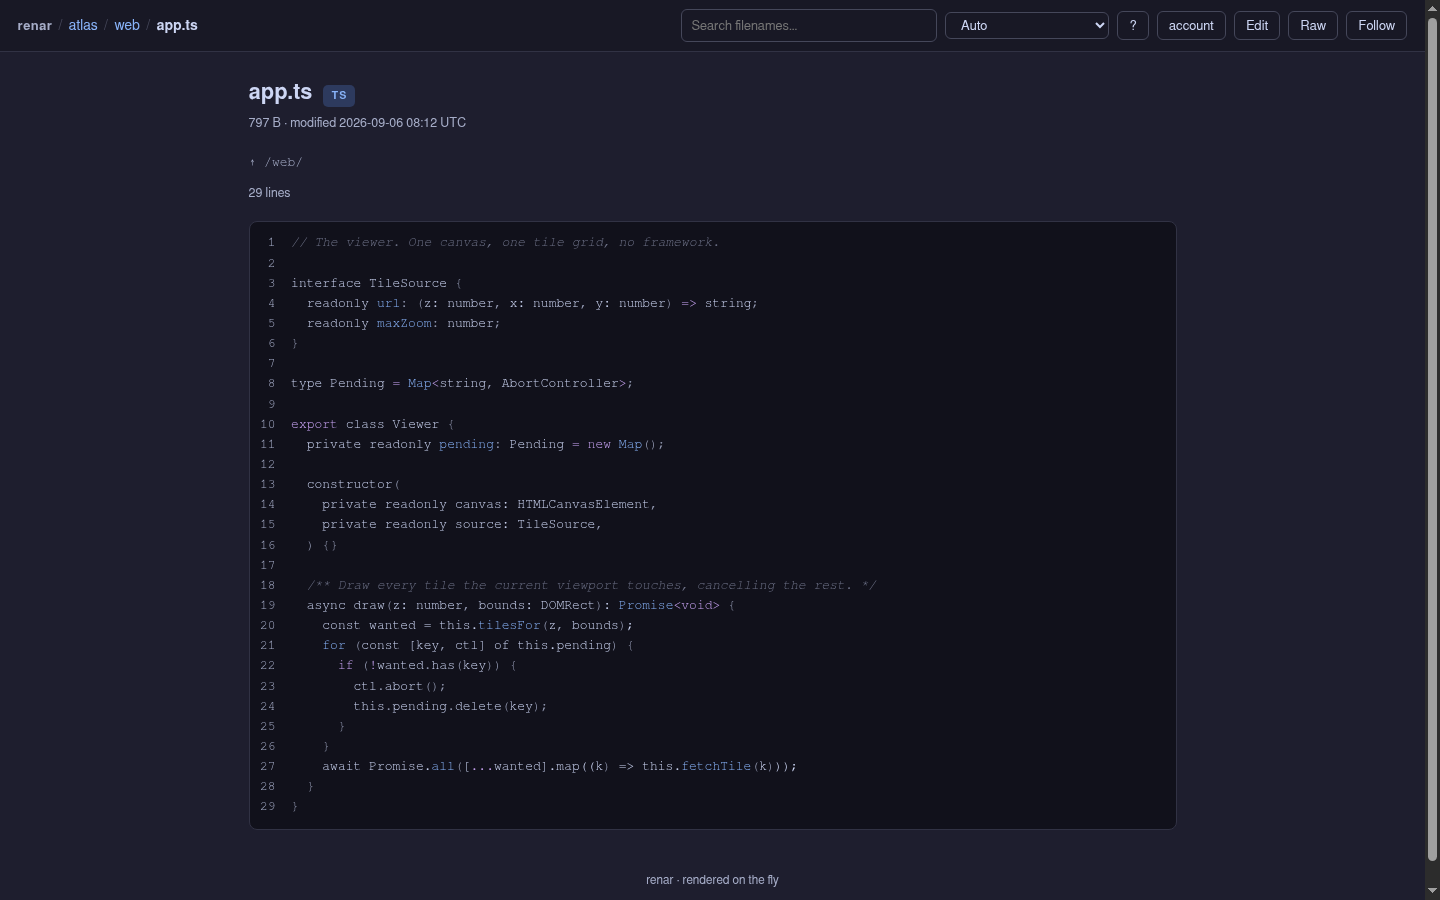1440x900 pixels.
Task: View the Raw file
Action: tap(1313, 26)
